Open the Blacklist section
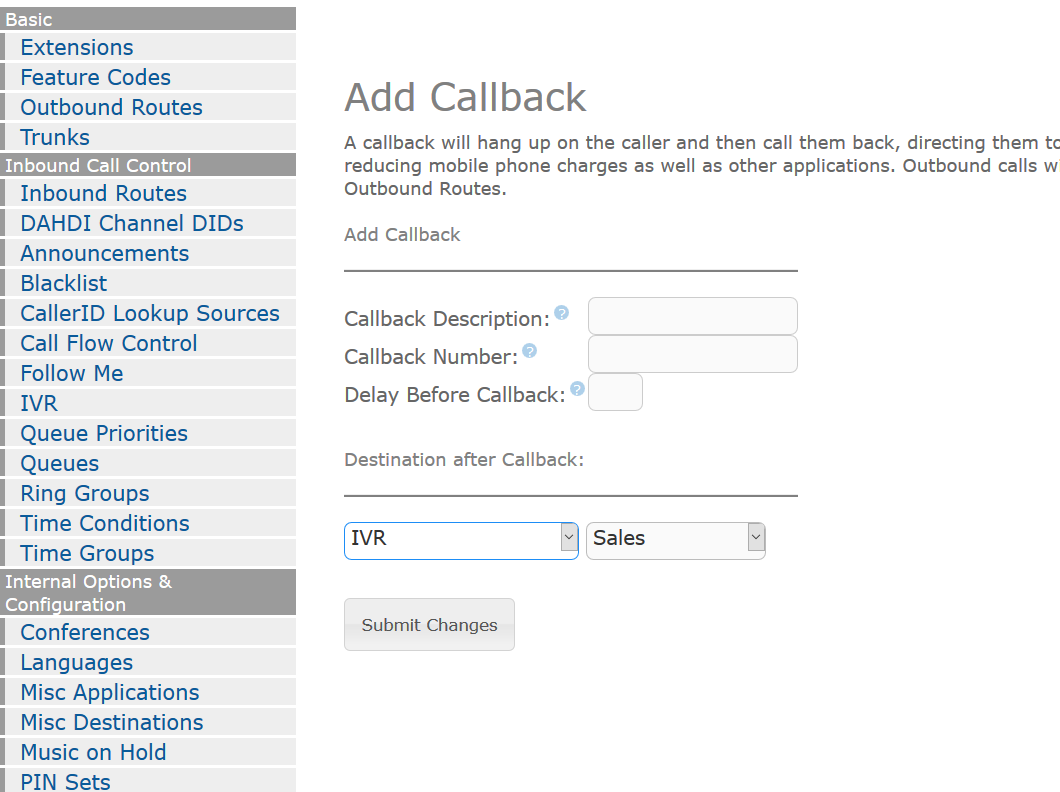 tap(64, 283)
